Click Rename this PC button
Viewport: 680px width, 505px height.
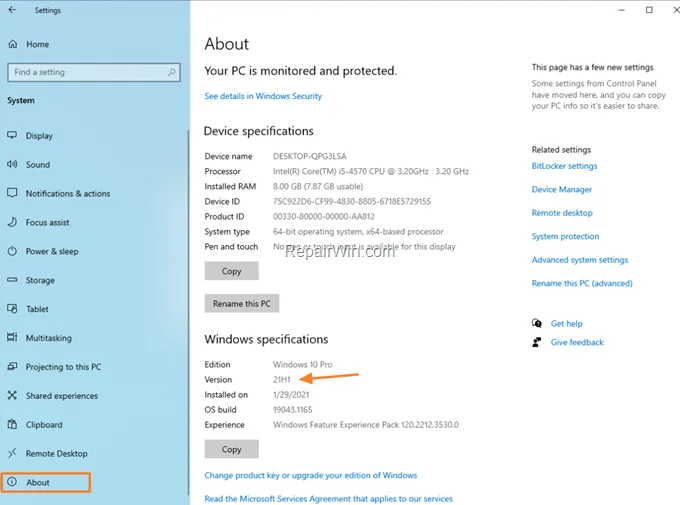pos(242,303)
